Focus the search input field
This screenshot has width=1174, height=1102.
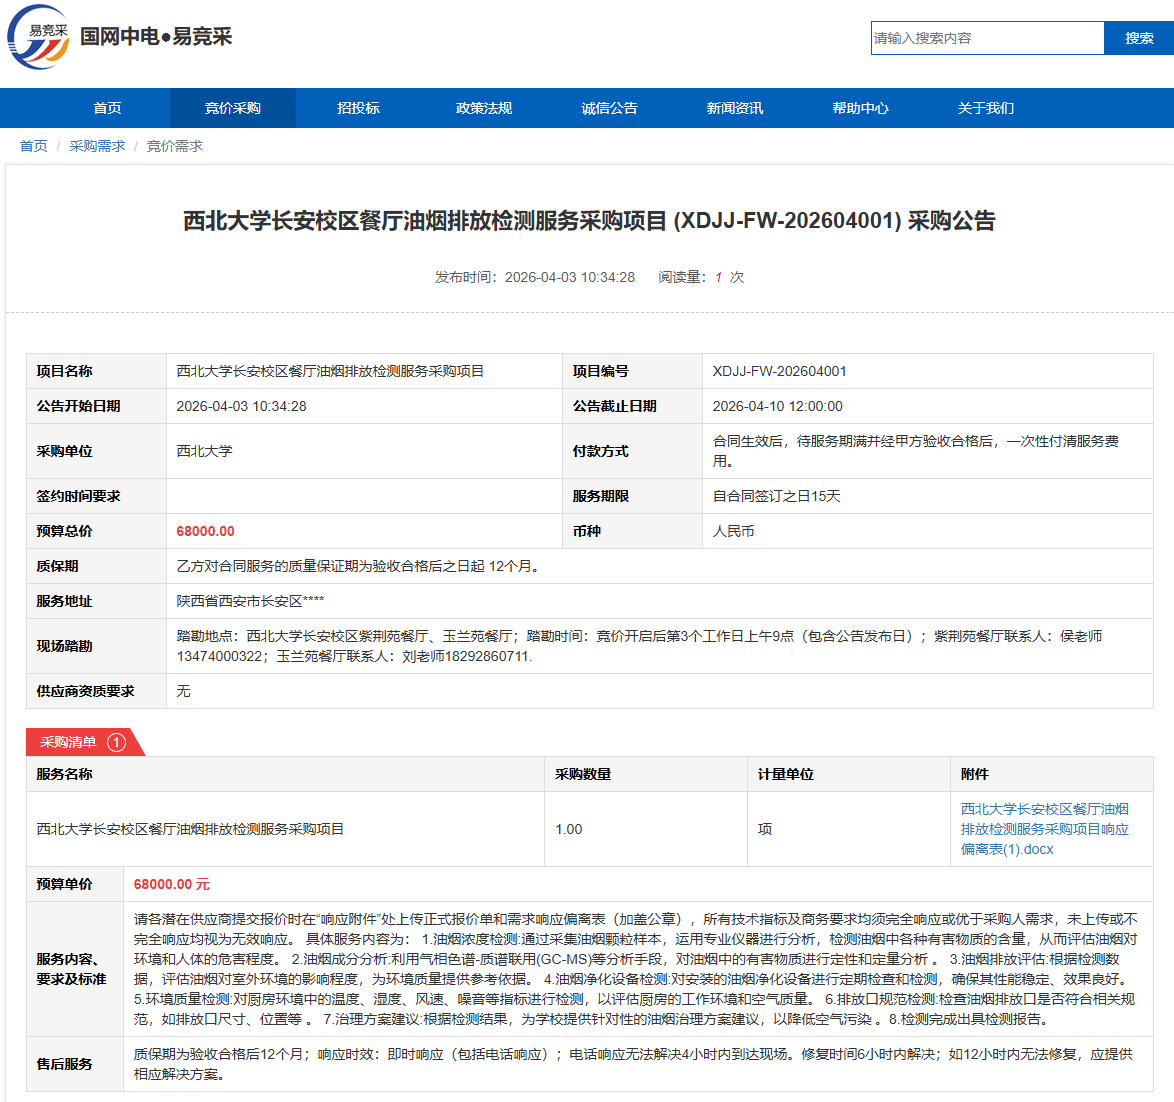coord(986,38)
